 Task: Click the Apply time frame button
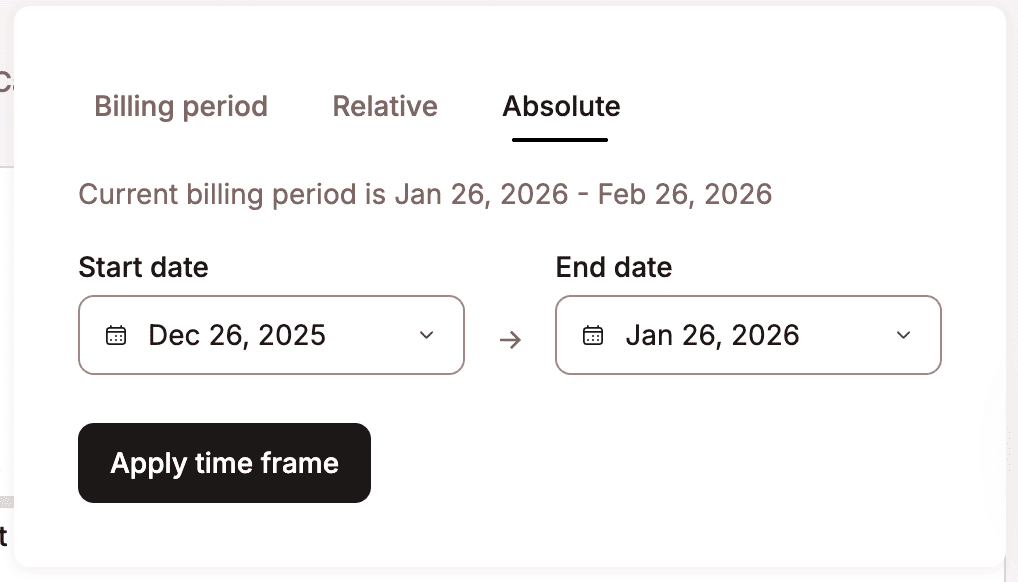click(224, 462)
